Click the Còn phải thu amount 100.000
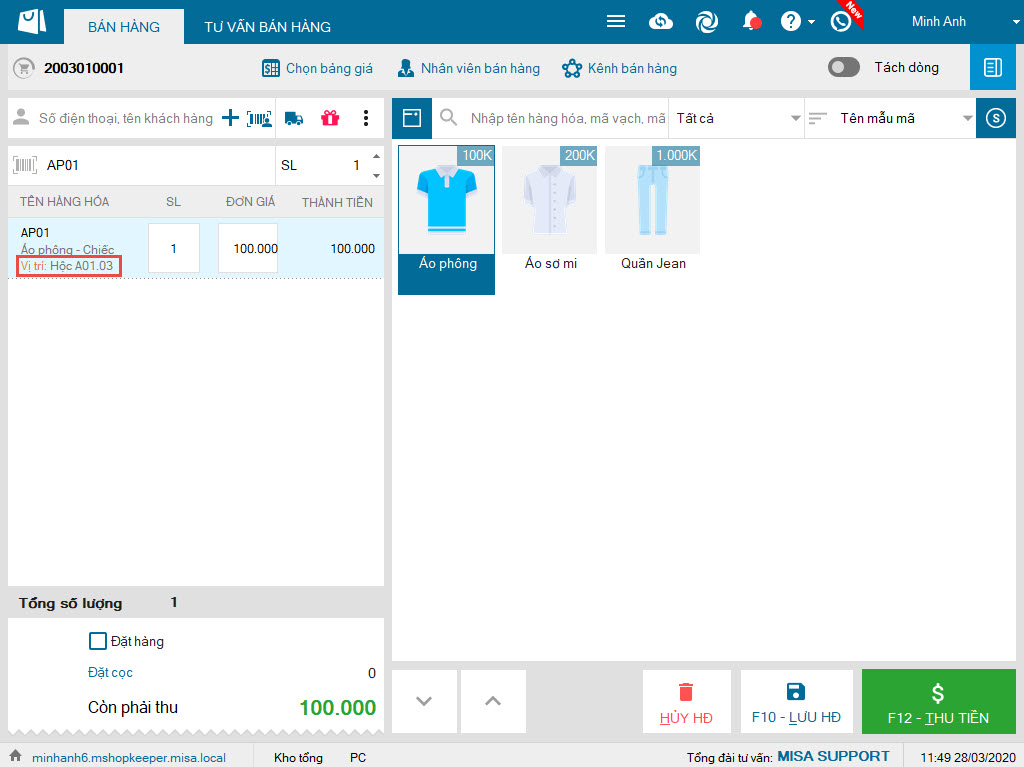The image size is (1024, 767). [x=338, y=708]
